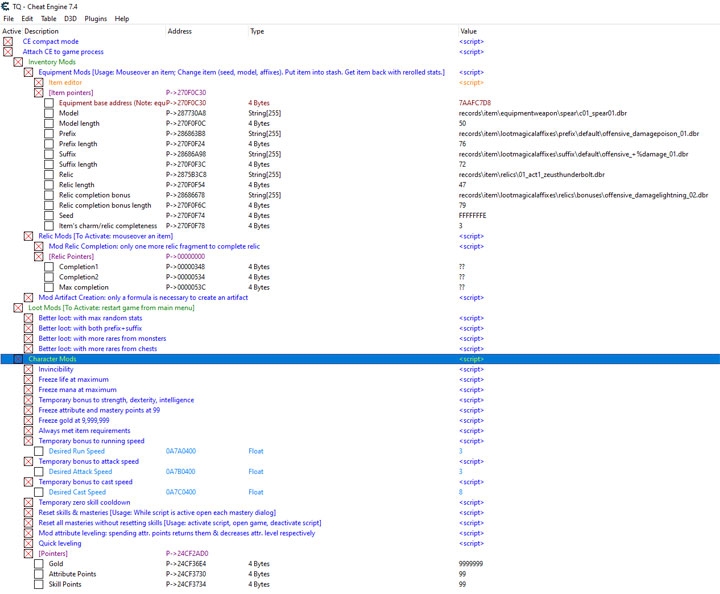Toggle the Loot Mods group checkbox
Image resolution: width=720 pixels, height=594 pixels.
pos(18,308)
